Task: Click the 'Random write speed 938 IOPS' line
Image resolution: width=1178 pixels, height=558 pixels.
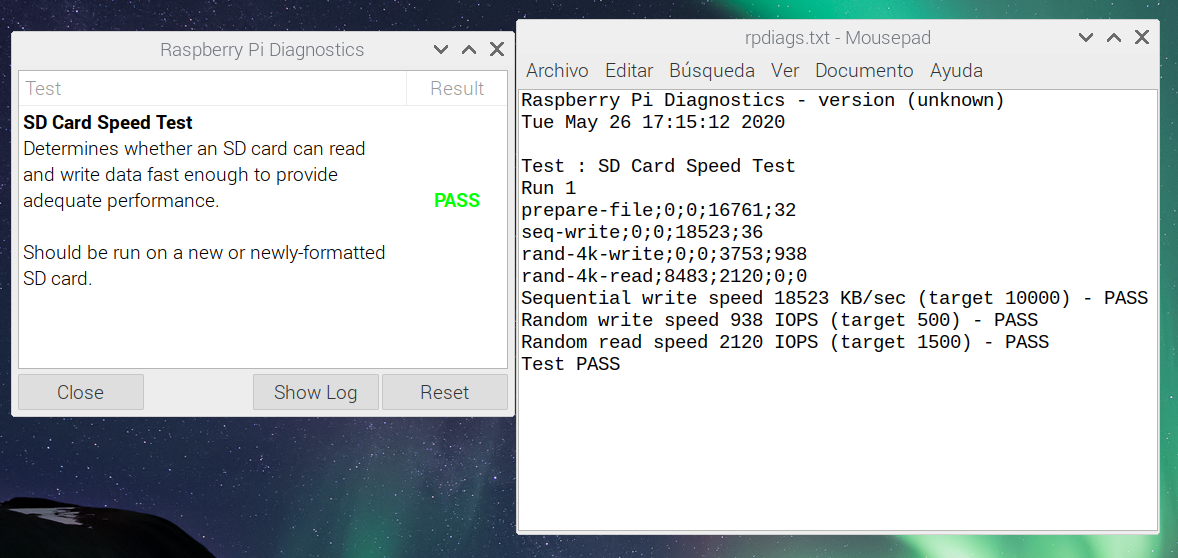Action: (780, 320)
